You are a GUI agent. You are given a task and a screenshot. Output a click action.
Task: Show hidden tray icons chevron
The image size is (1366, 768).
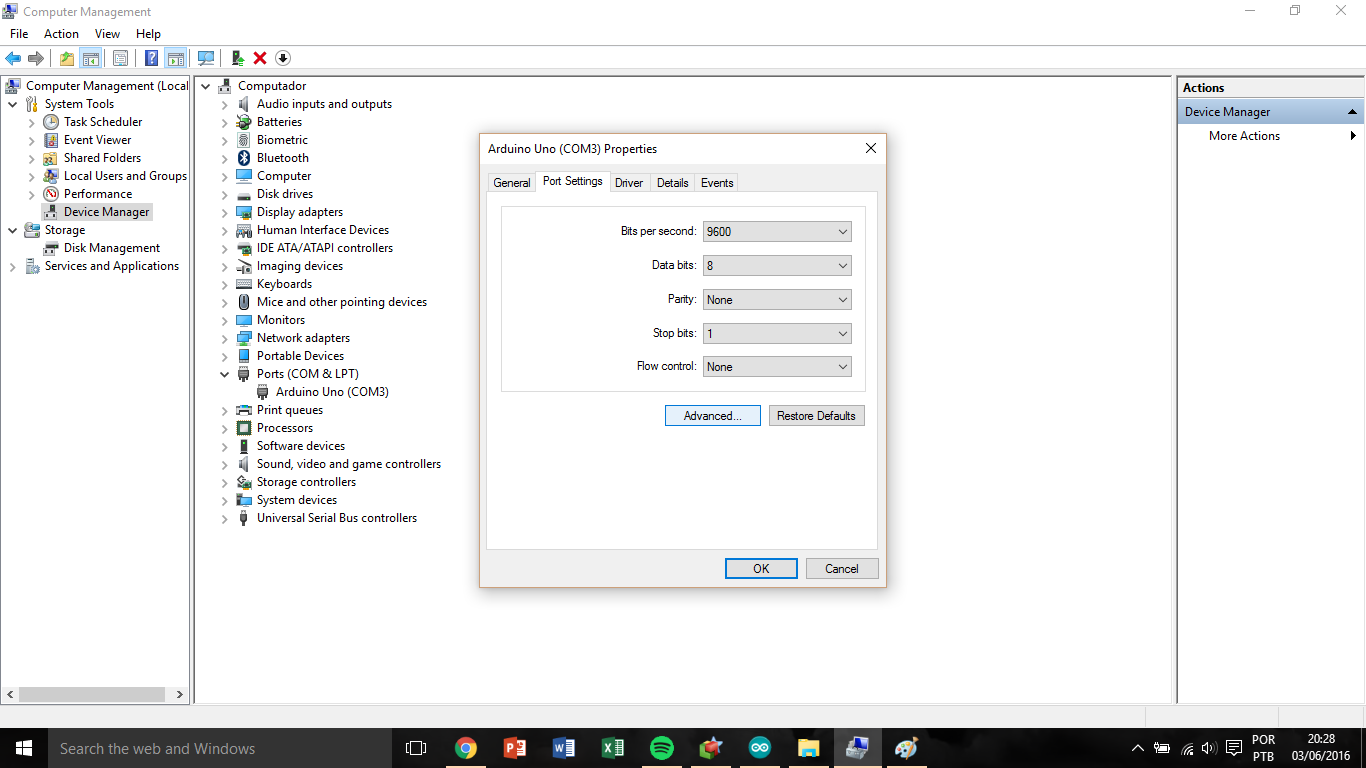click(x=1137, y=748)
